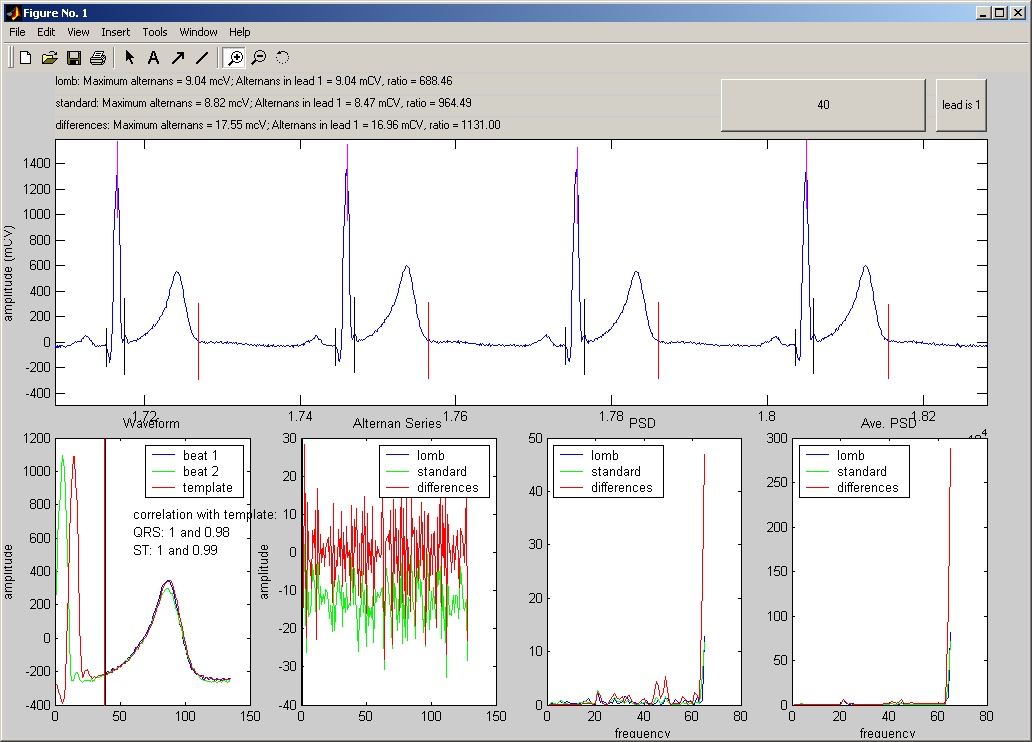Open the Help menu
This screenshot has width=1032, height=742.
[240, 32]
